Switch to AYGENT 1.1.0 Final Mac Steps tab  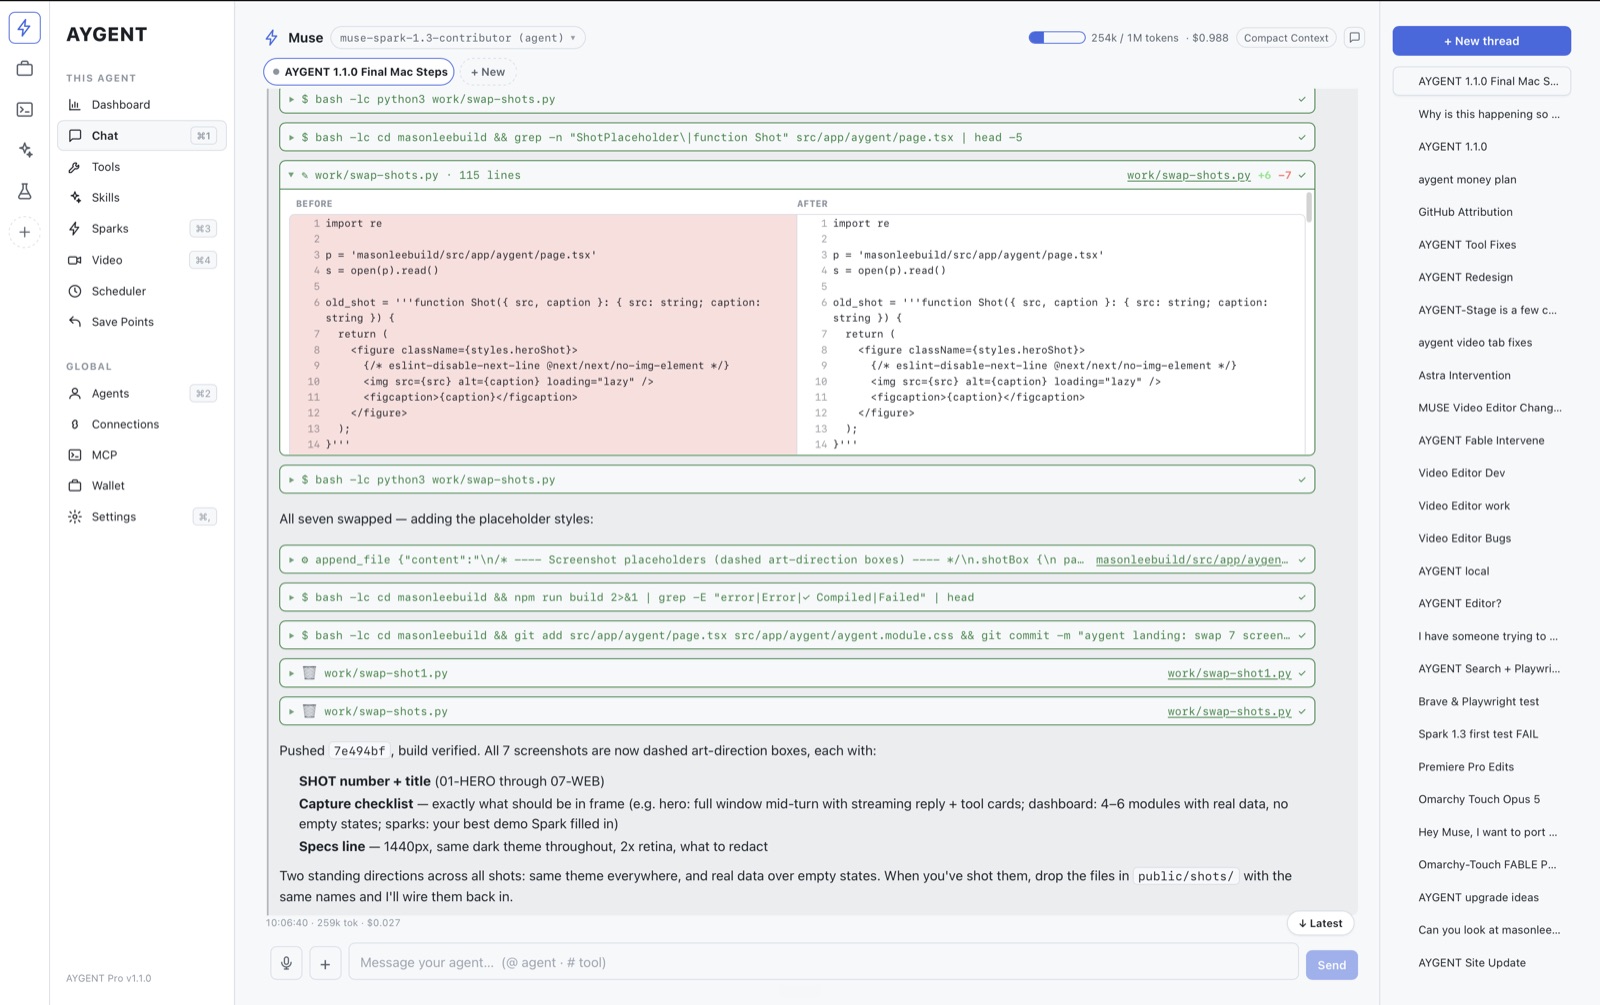pos(359,72)
